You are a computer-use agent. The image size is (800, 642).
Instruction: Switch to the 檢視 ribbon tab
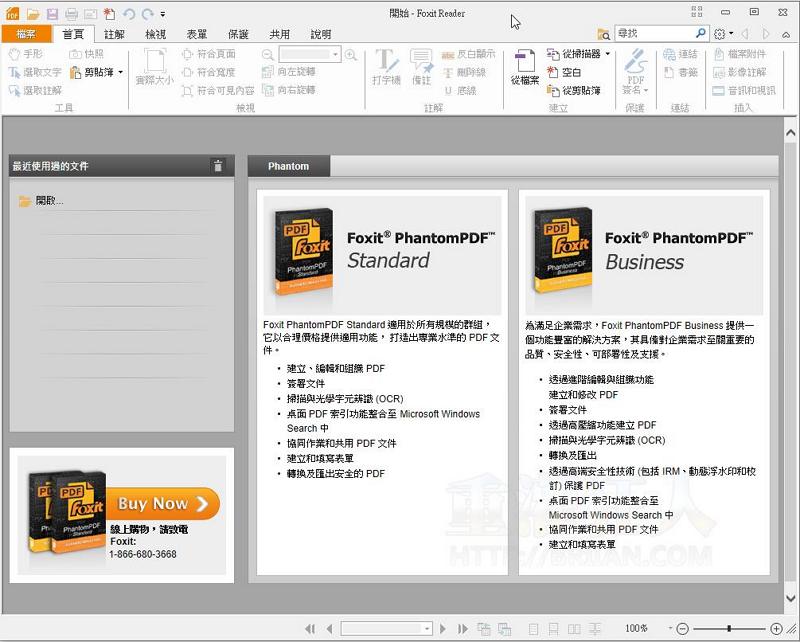pyautogui.click(x=155, y=34)
